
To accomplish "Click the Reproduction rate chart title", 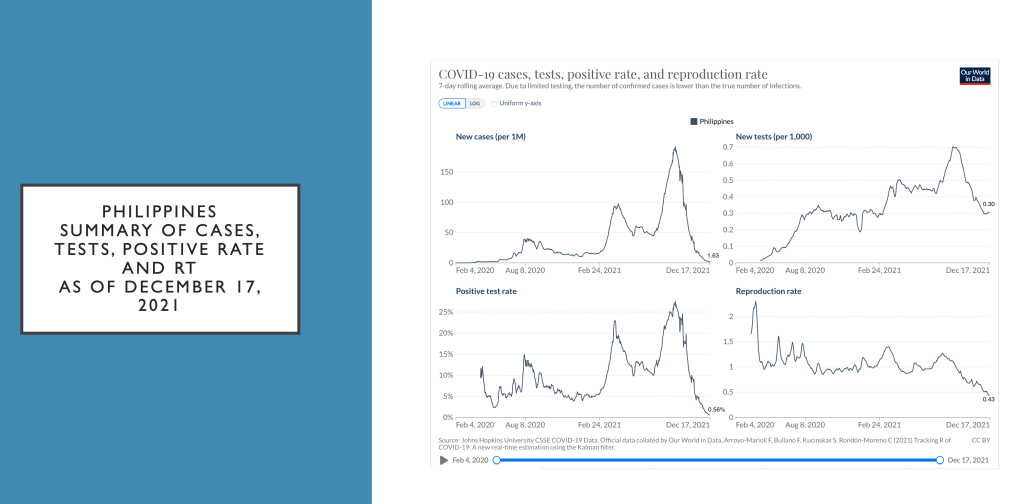I will coord(768,291).
